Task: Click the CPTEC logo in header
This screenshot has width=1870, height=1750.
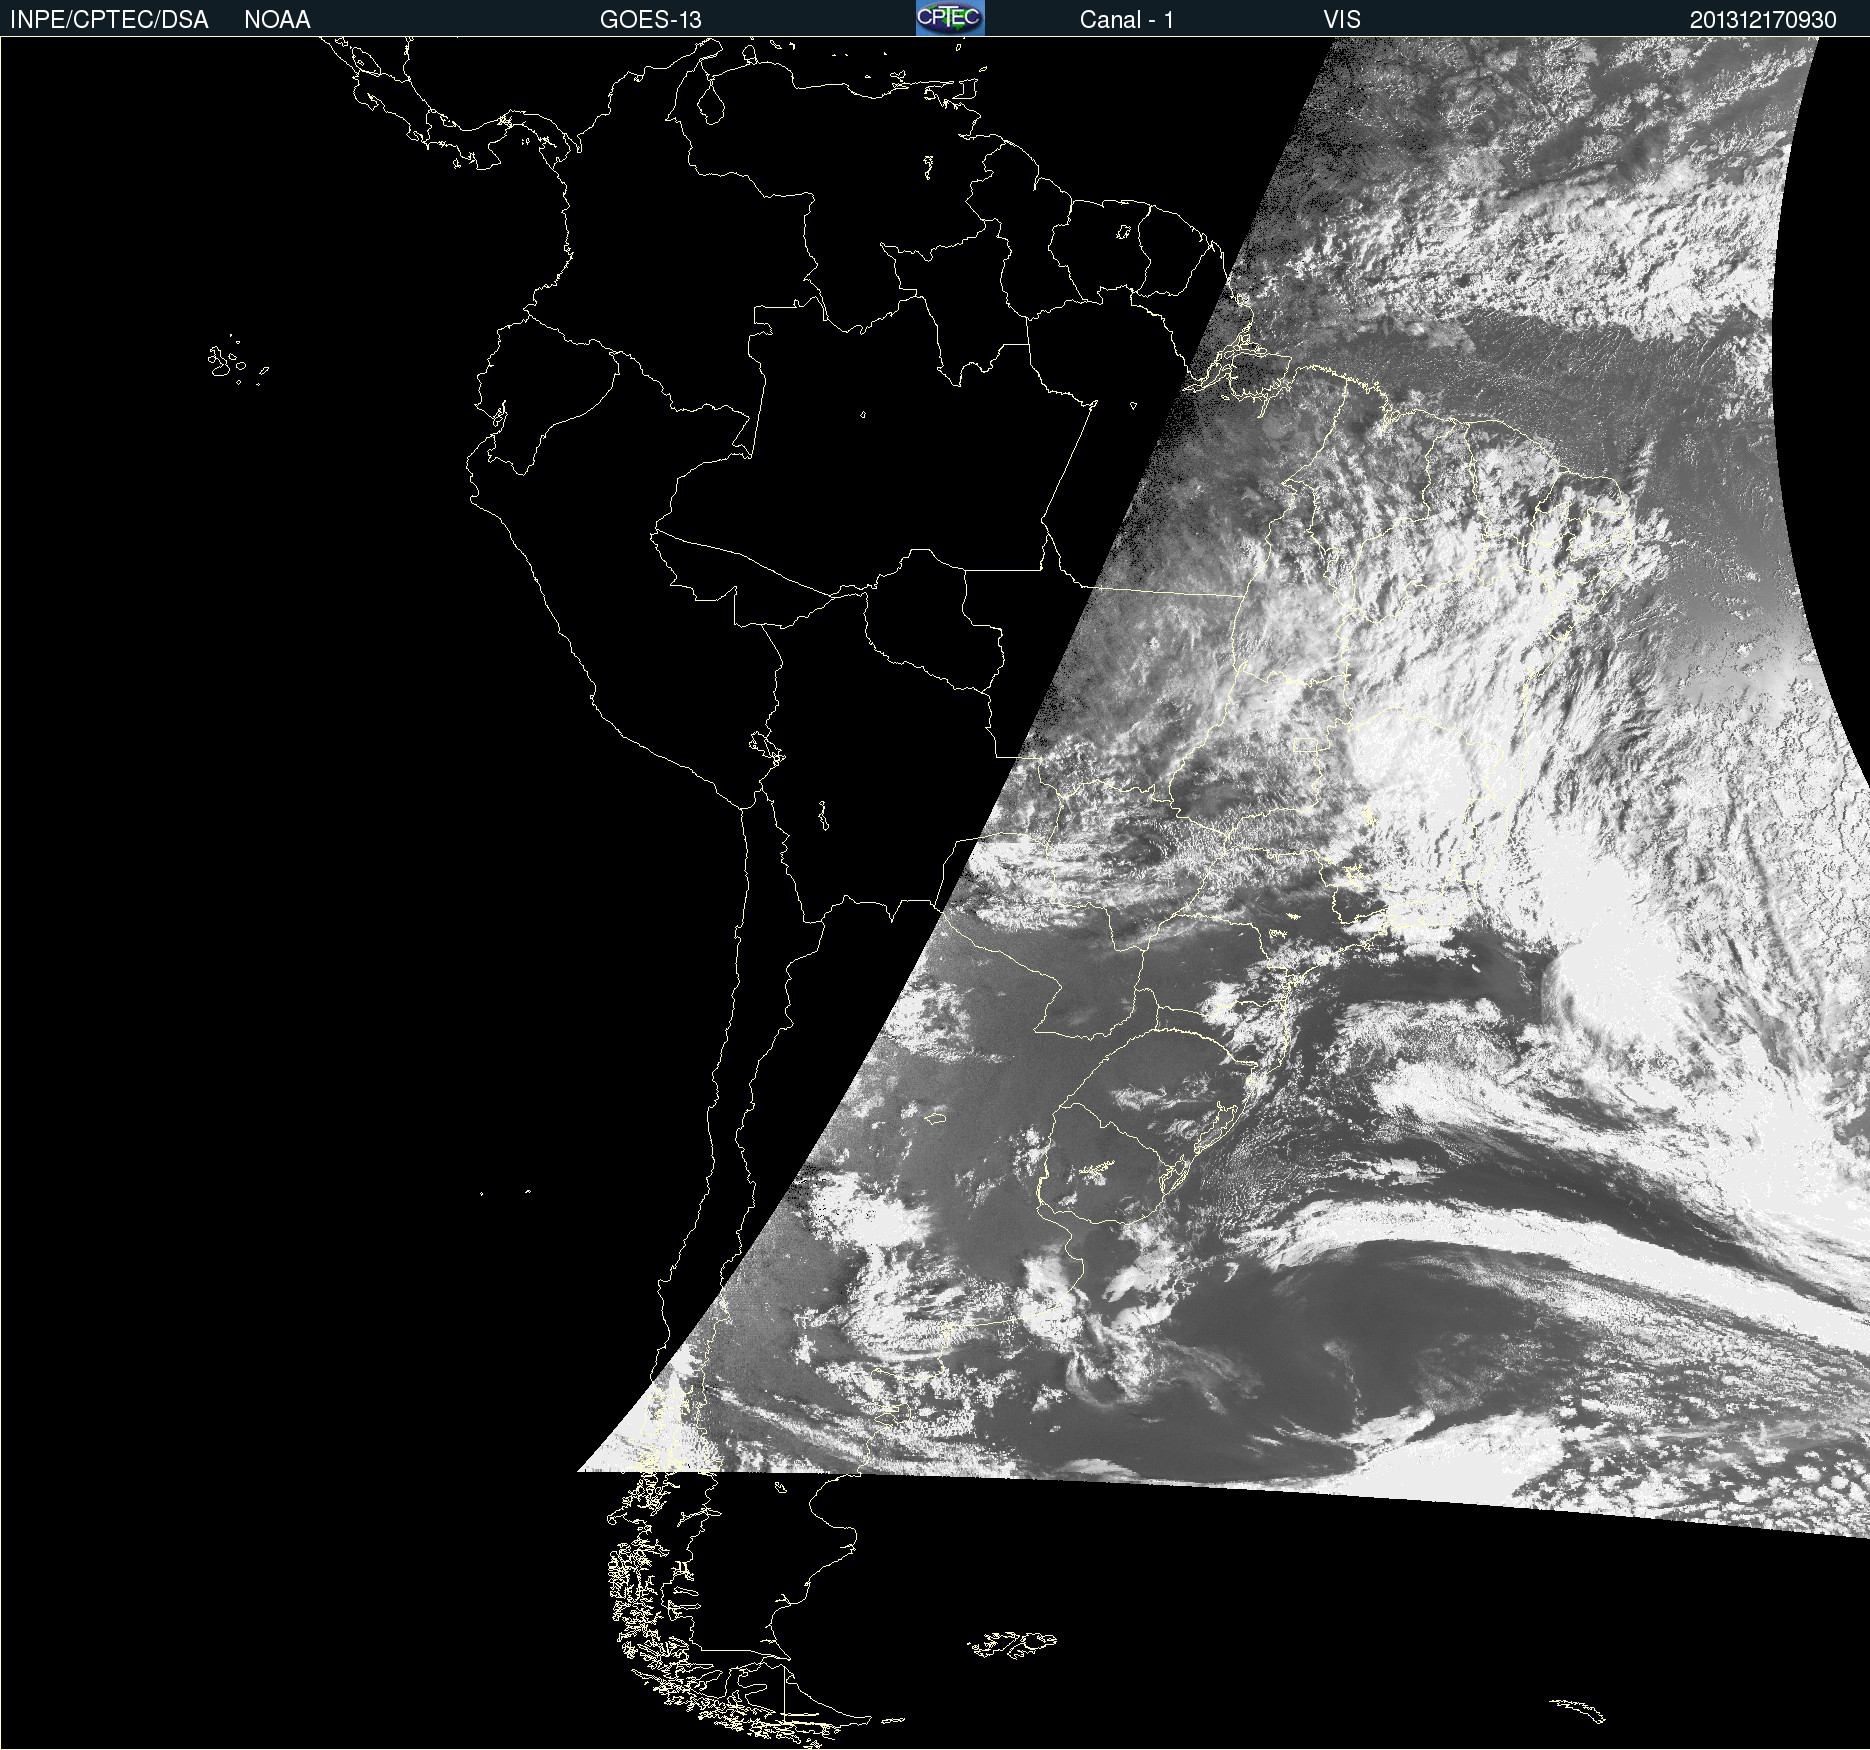Action: (x=950, y=18)
